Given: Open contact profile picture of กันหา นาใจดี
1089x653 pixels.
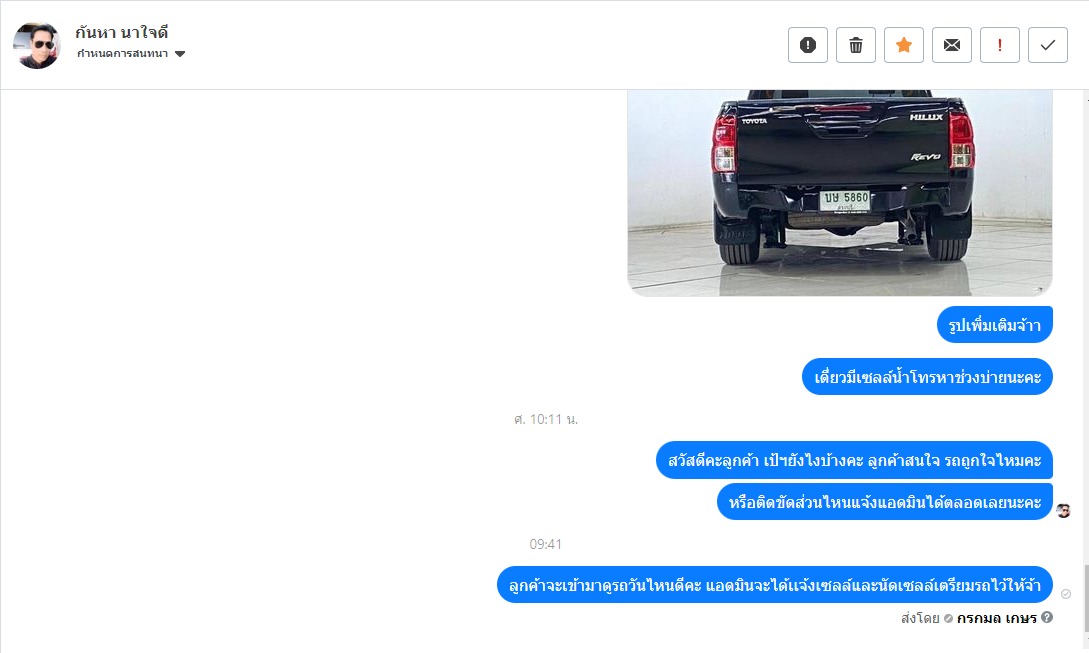Looking at the screenshot, I should [36, 46].
